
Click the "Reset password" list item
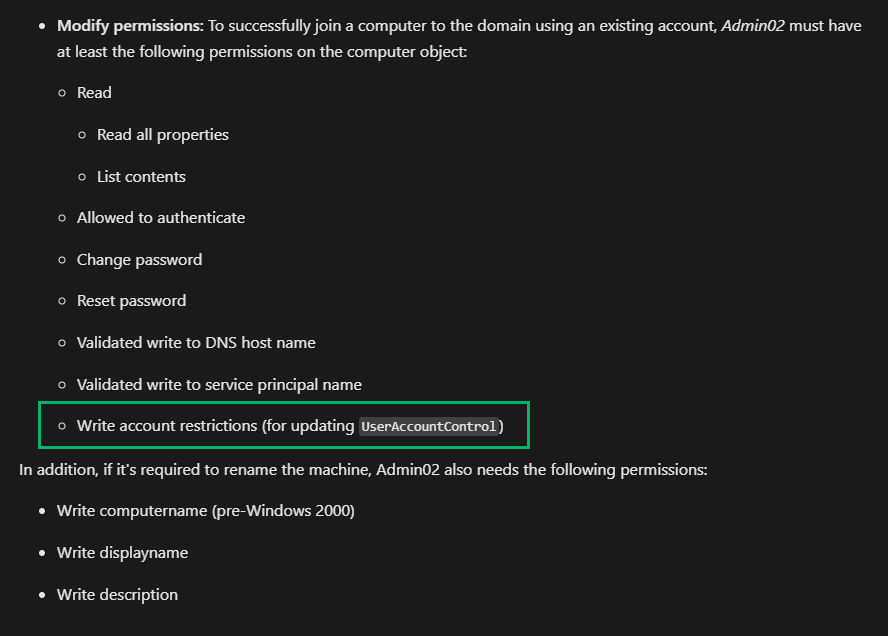coord(131,301)
